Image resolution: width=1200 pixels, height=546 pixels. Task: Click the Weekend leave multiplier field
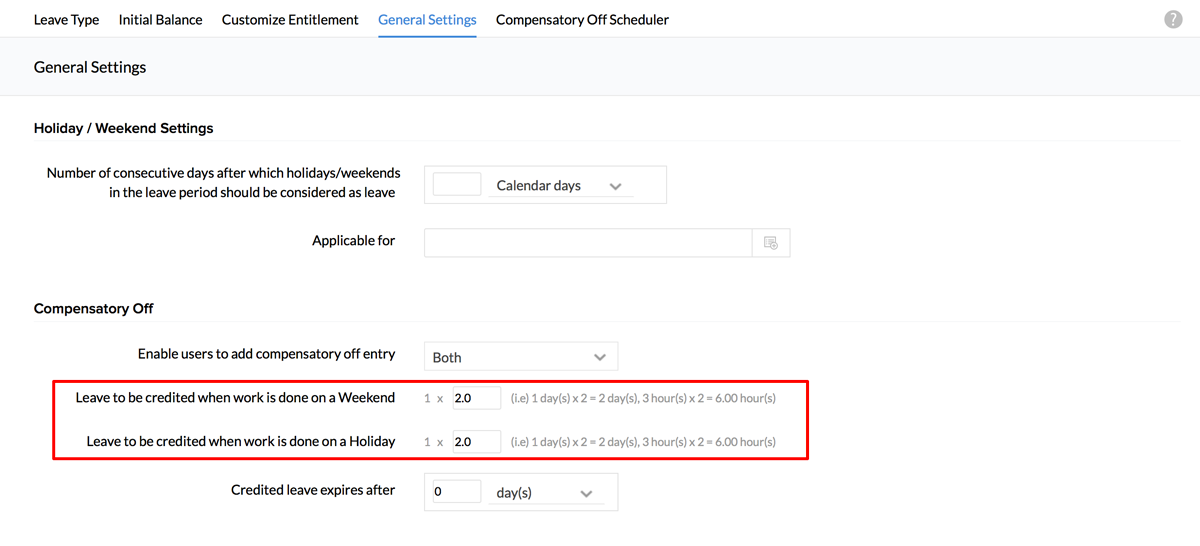pyautogui.click(x=476, y=398)
